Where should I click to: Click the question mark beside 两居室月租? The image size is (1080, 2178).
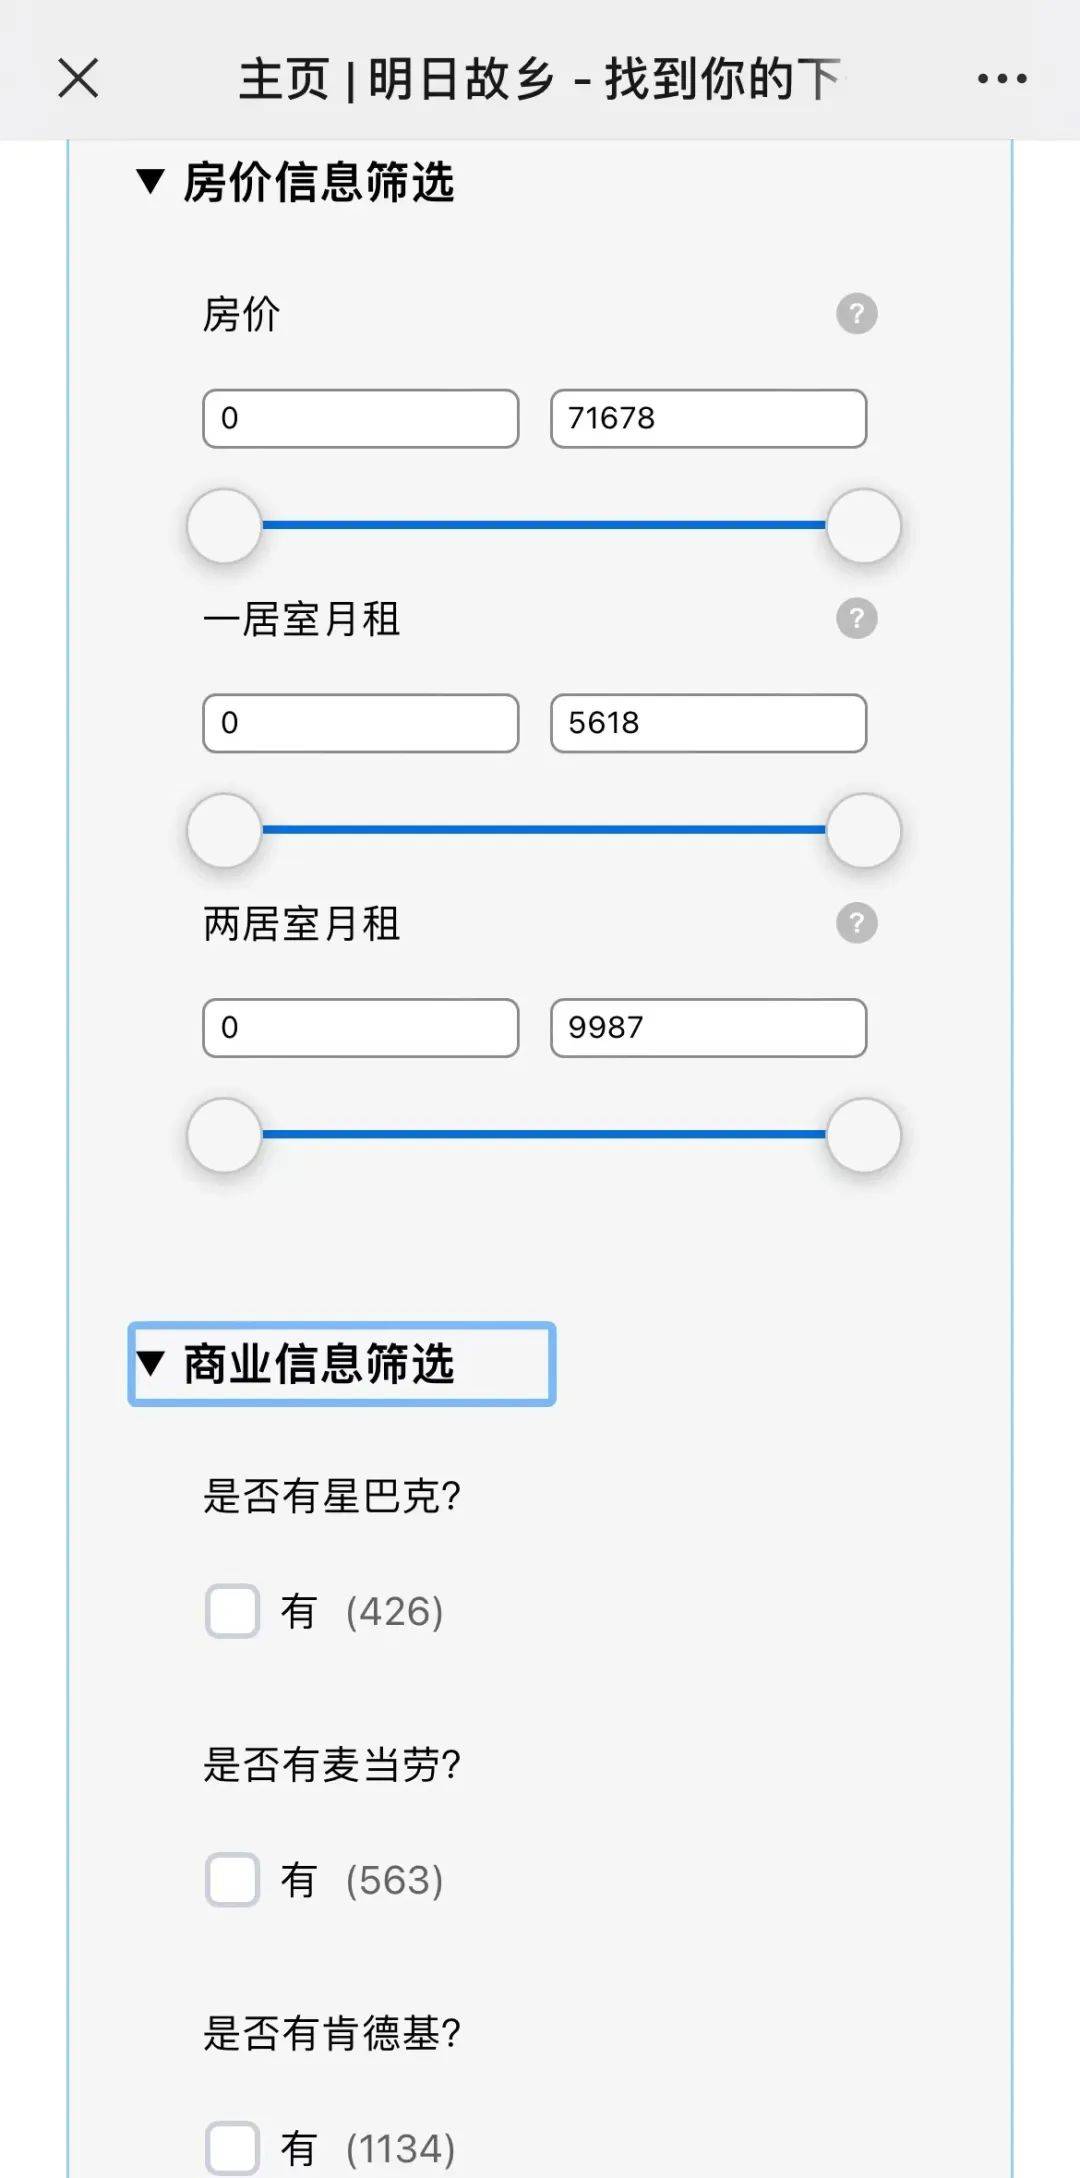pos(857,924)
